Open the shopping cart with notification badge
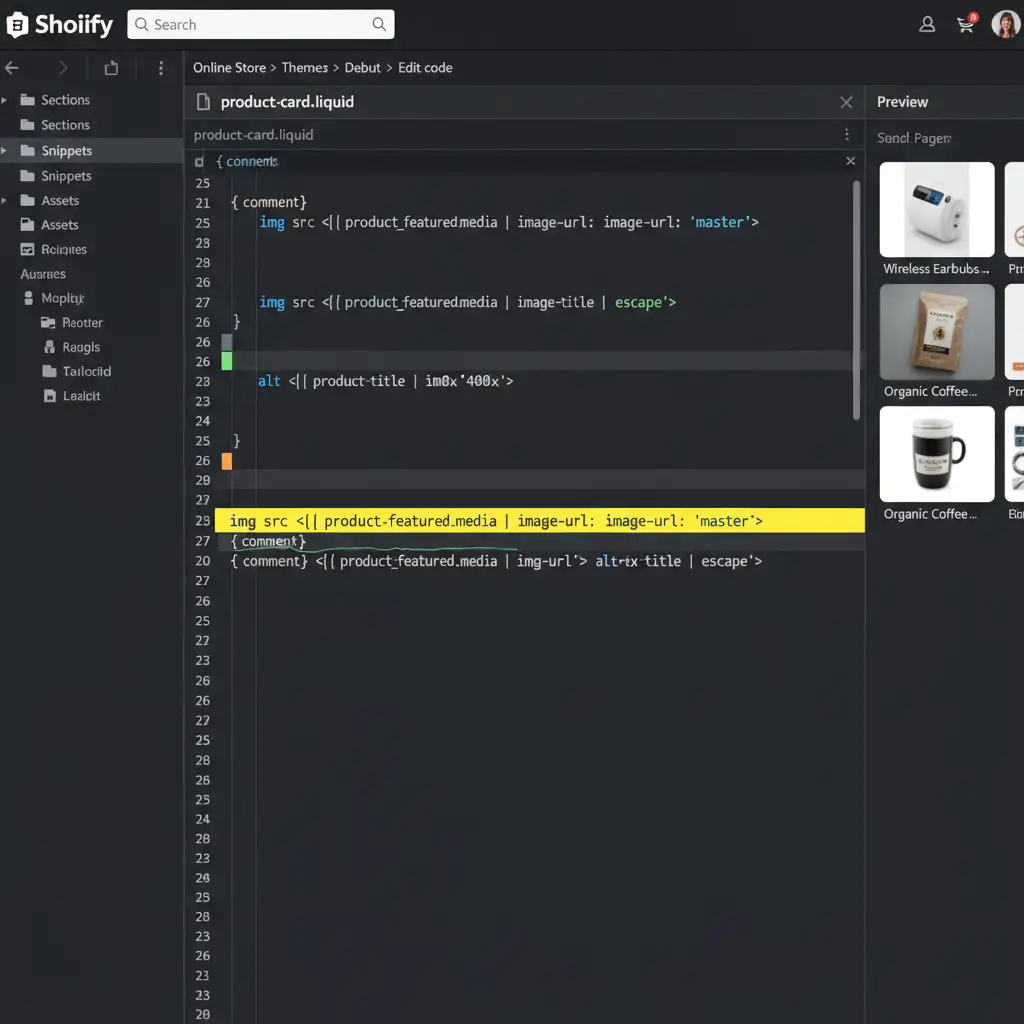The width and height of the screenshot is (1024, 1024). [x=966, y=25]
